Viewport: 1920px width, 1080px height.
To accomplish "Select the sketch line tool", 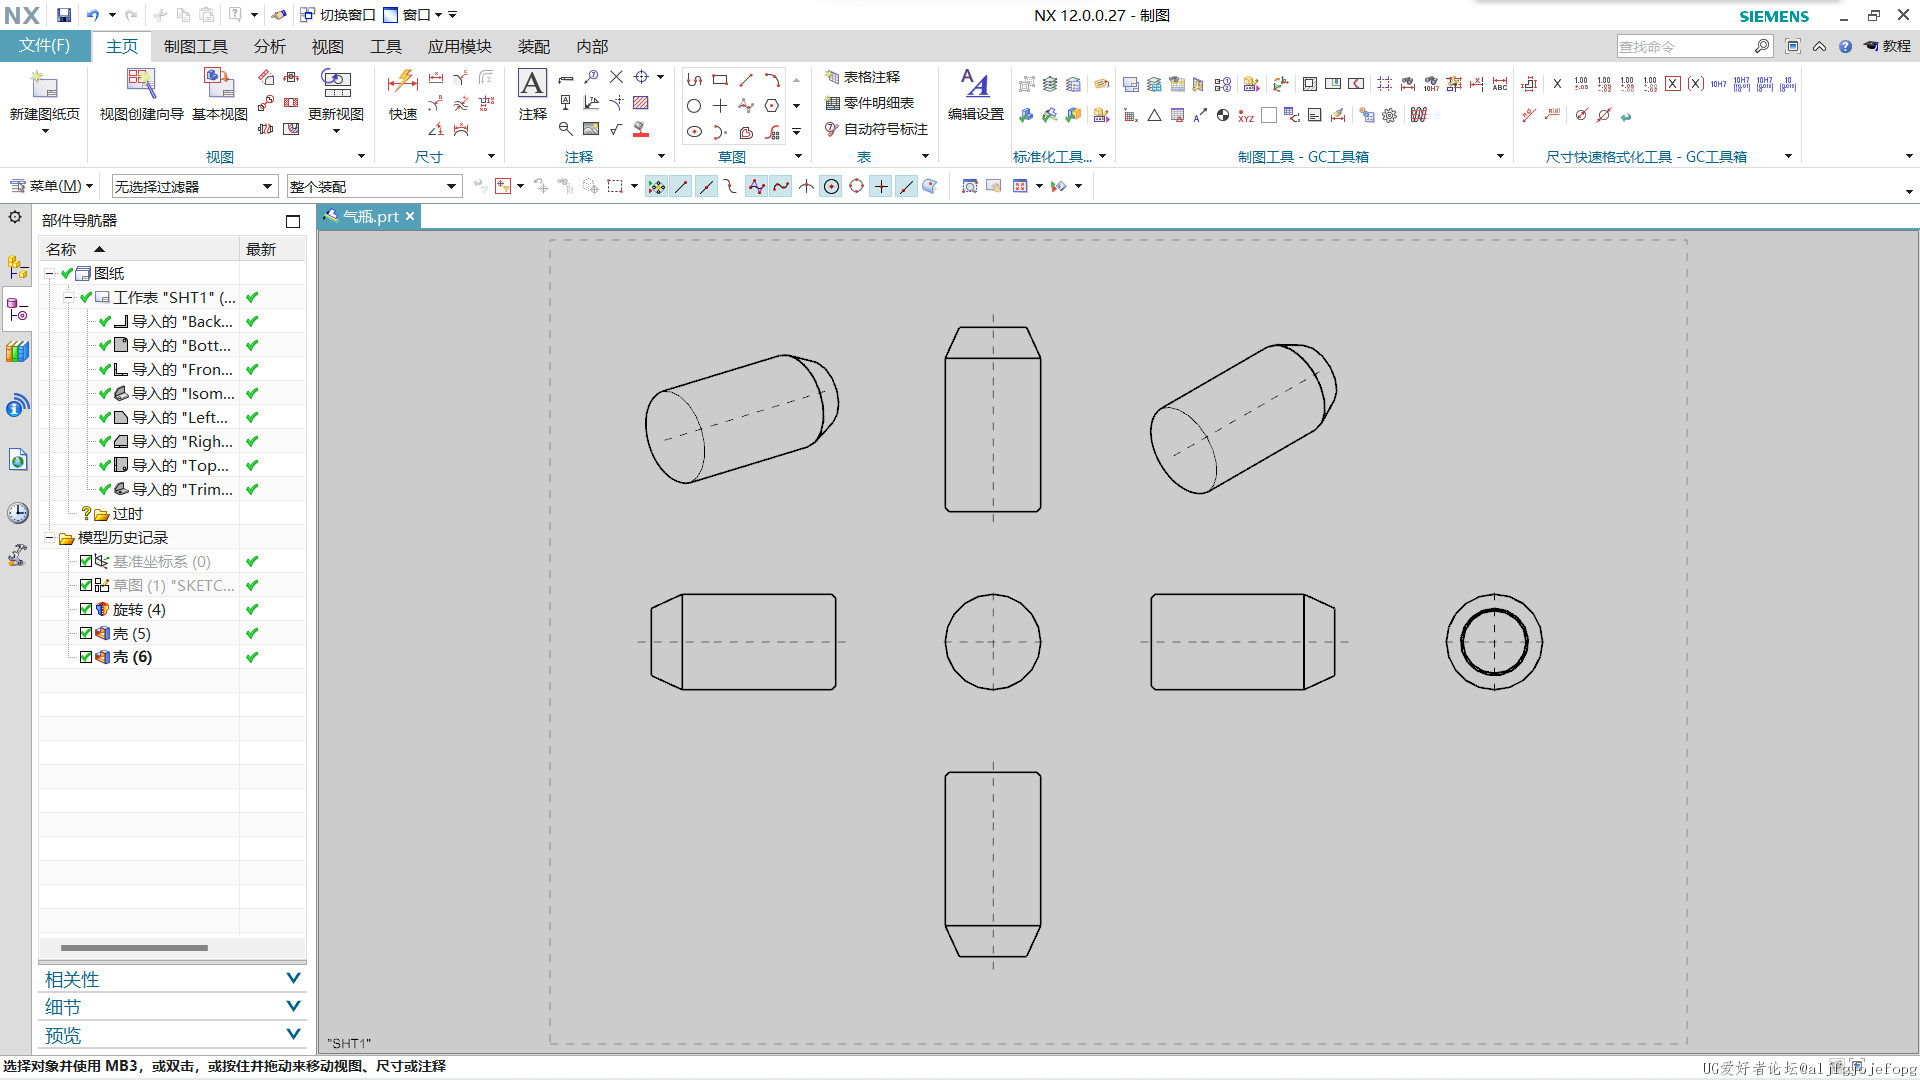I will (x=746, y=79).
